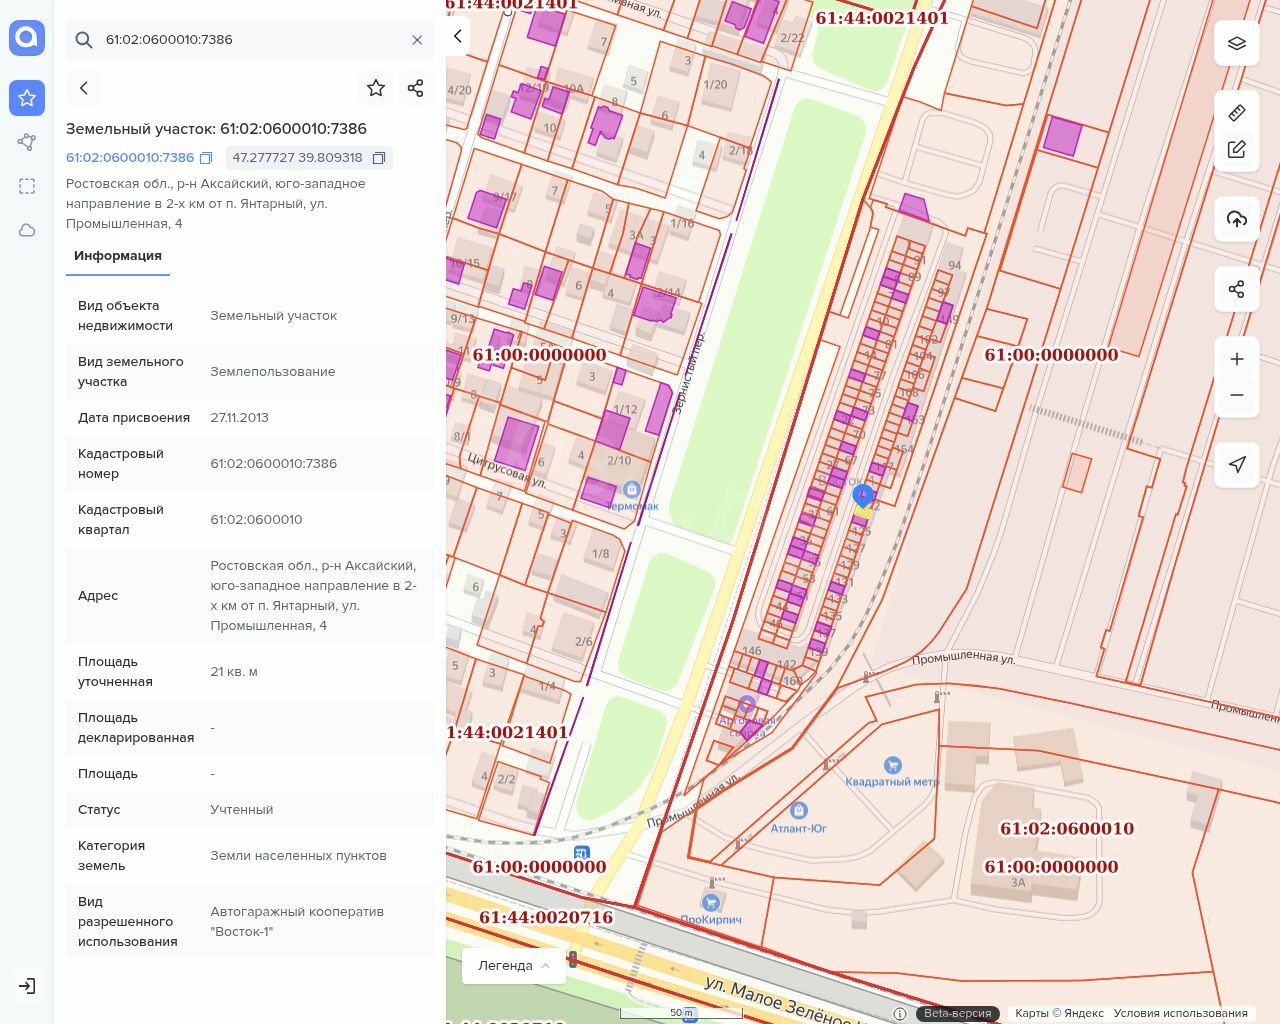Open favorites in the left sidebar
The height and width of the screenshot is (1024, 1280).
click(x=27, y=98)
